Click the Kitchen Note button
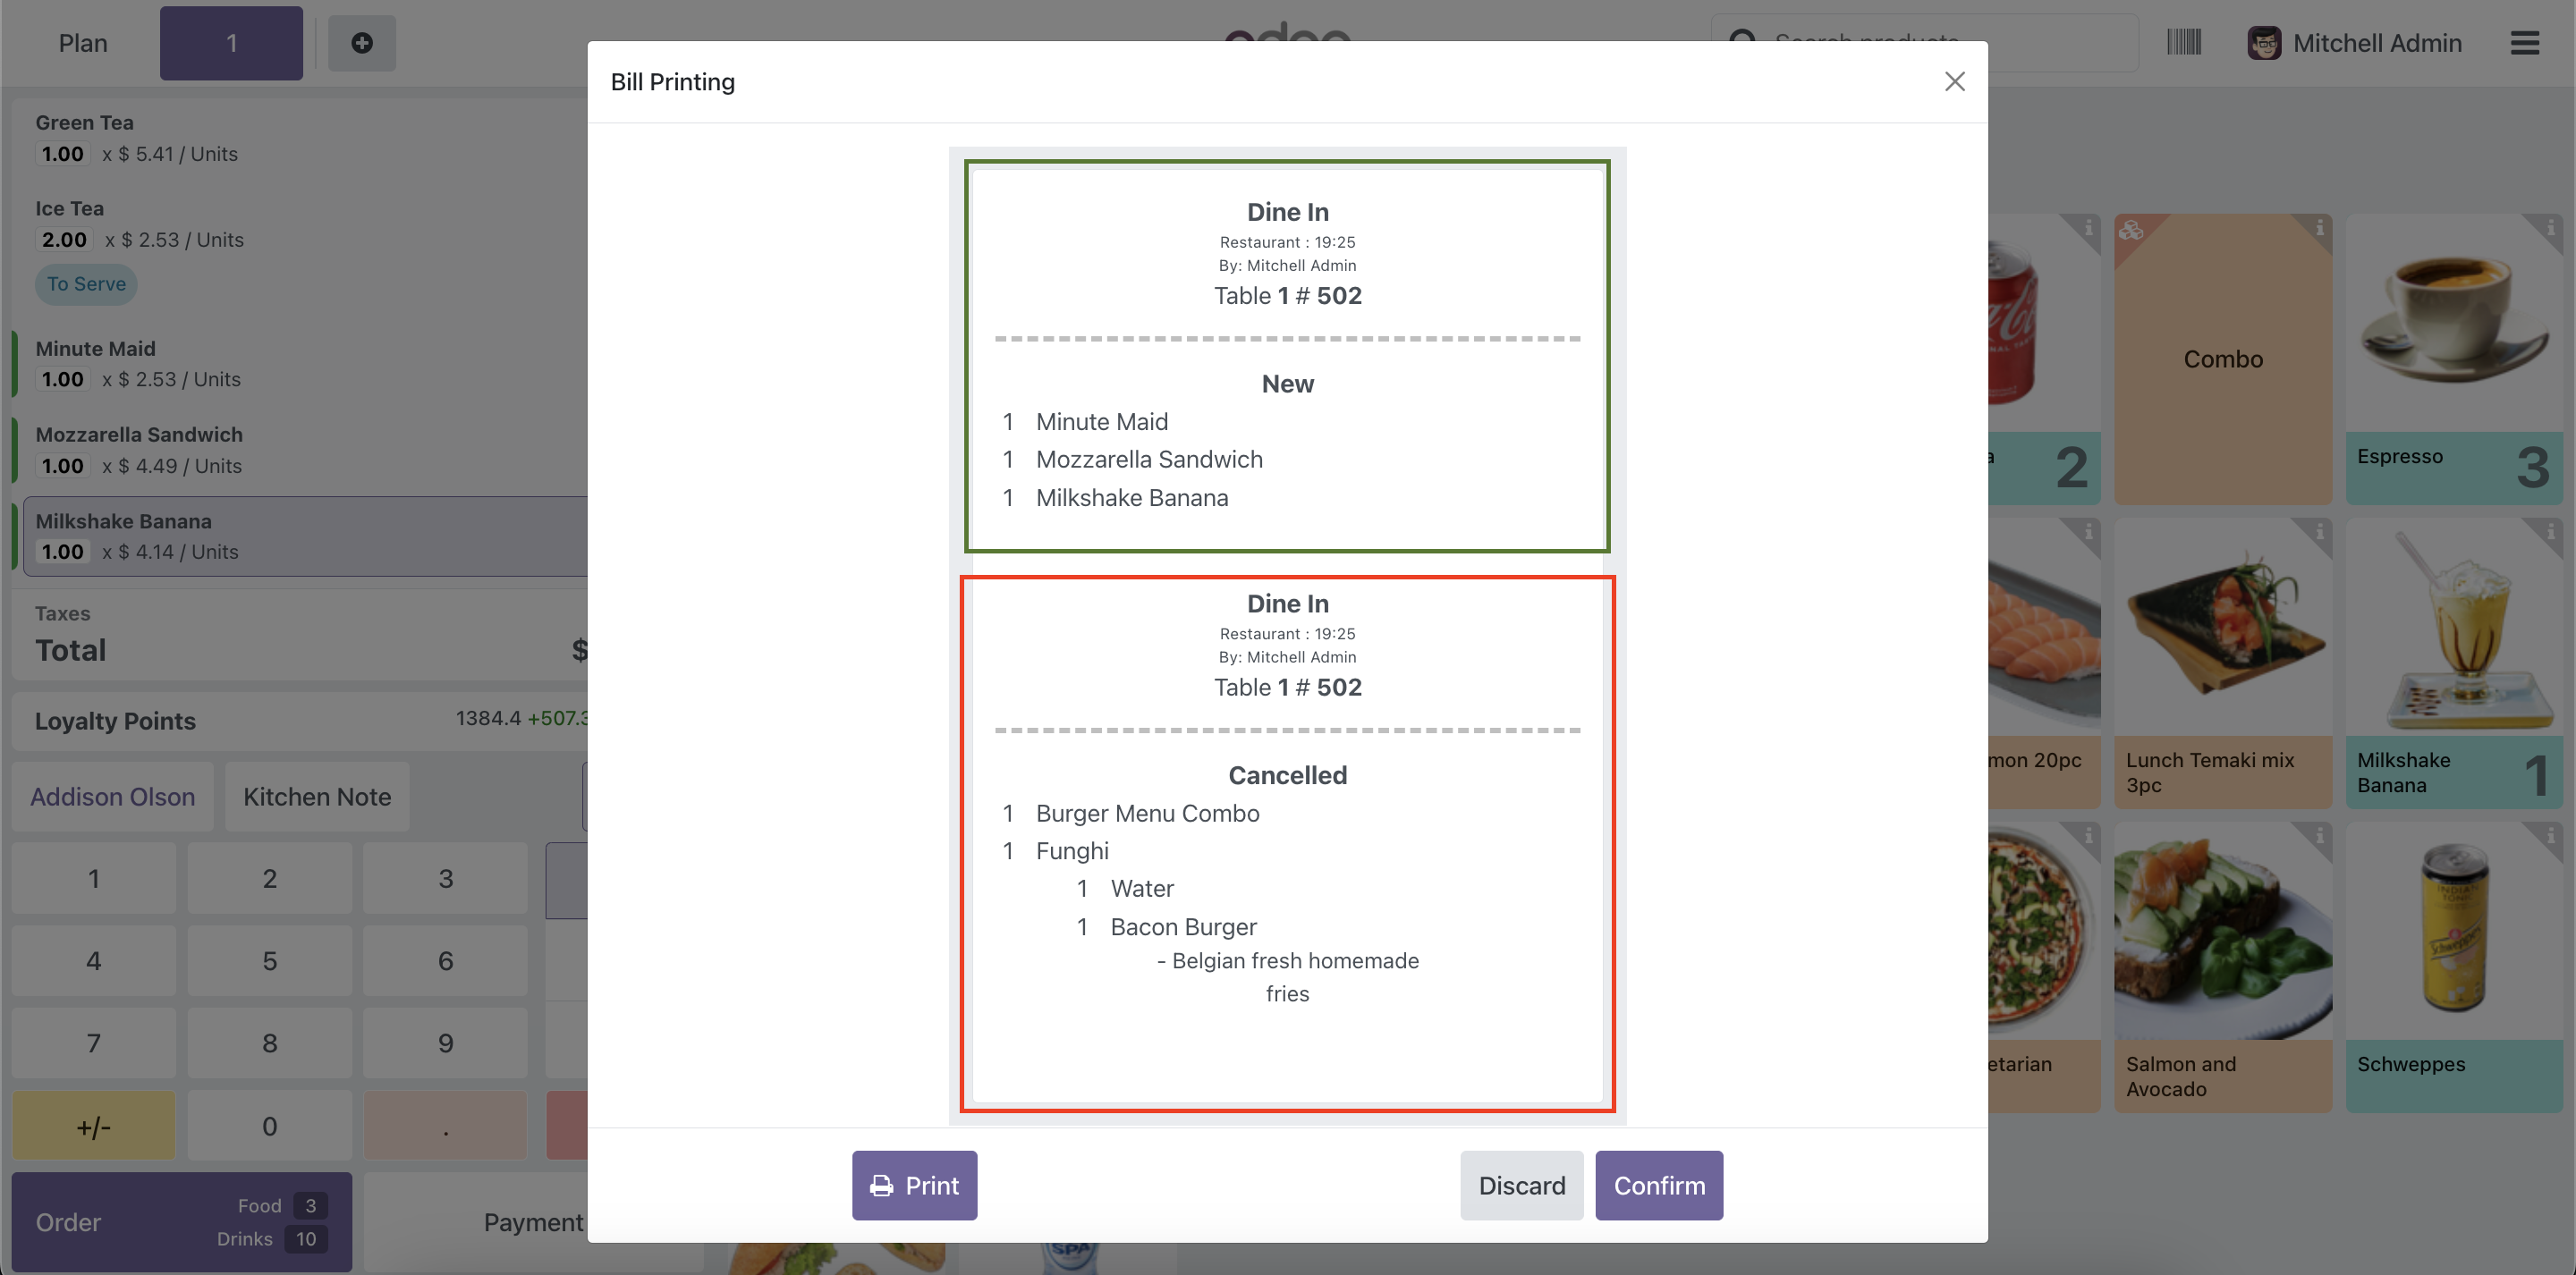This screenshot has height=1275, width=2576. point(317,797)
